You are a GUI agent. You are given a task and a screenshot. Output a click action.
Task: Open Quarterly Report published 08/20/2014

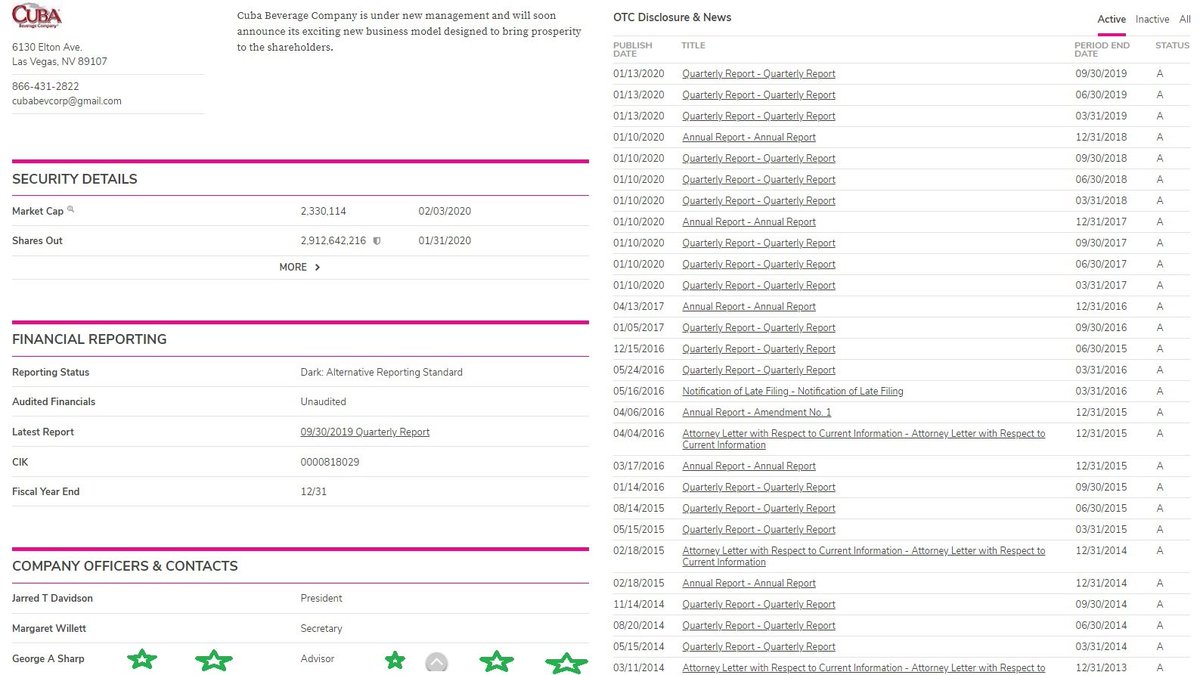tap(759, 625)
